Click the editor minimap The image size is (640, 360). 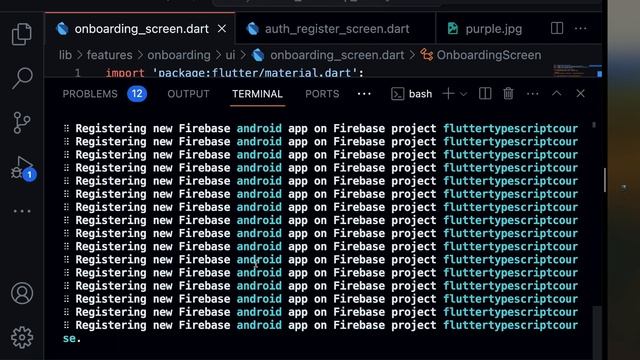[577, 71]
